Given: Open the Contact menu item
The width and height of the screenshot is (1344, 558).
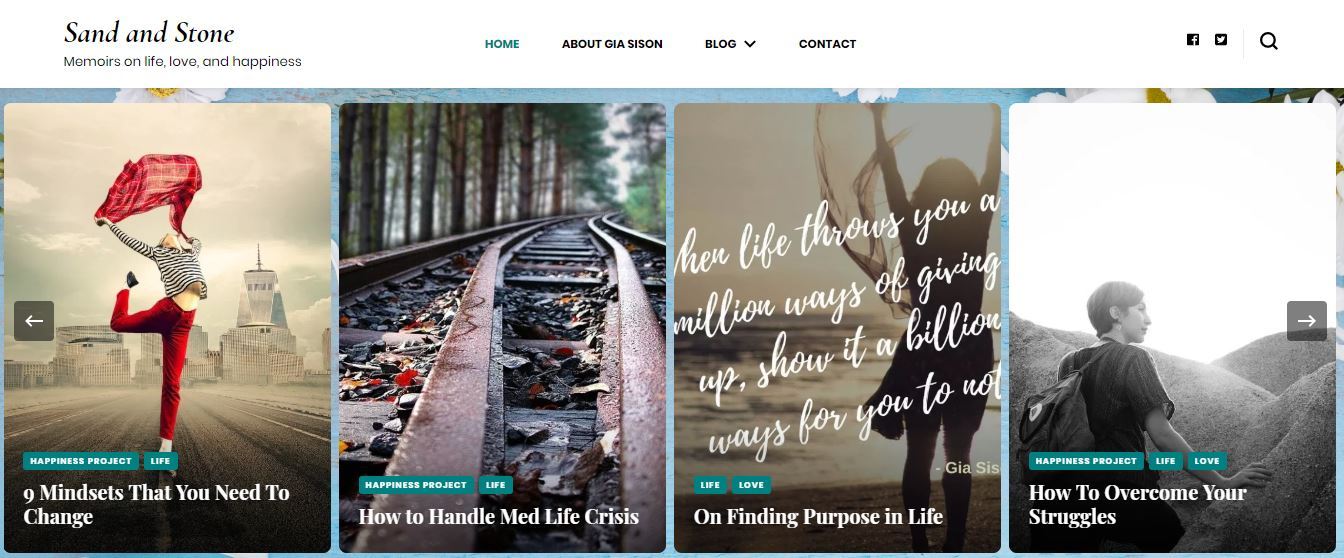Looking at the screenshot, I should tap(827, 44).
